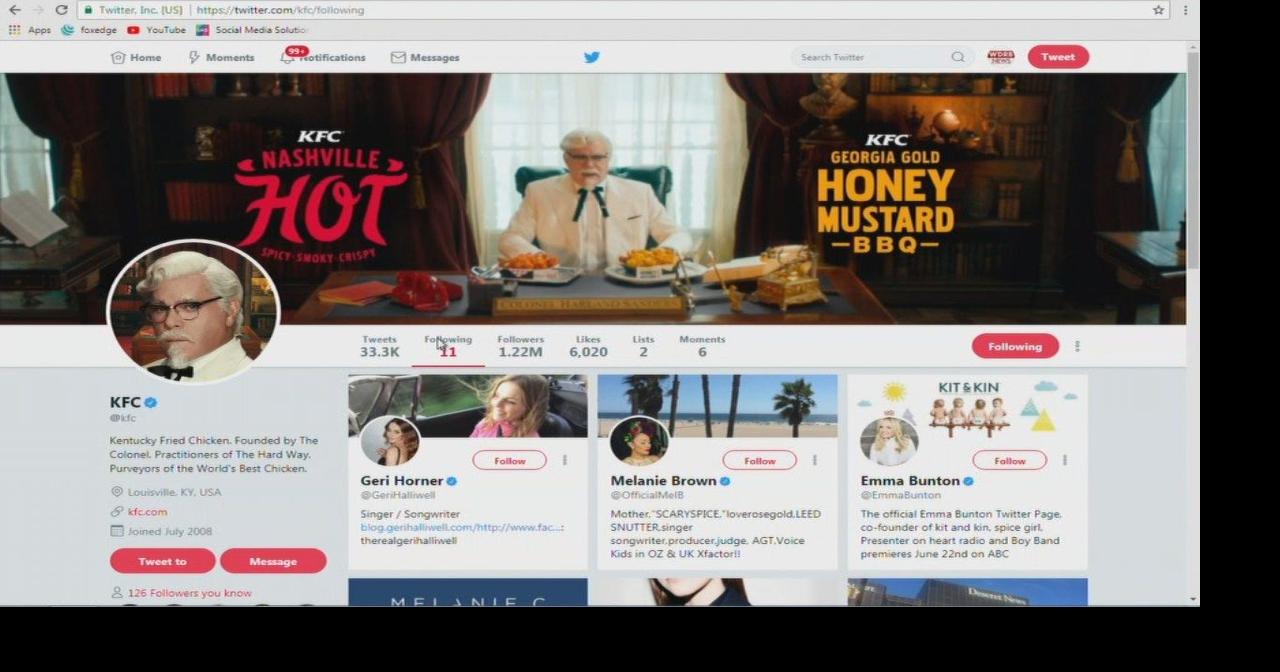Bookmark the page with the star icon
Image resolution: width=1280 pixels, height=672 pixels.
(x=1157, y=10)
